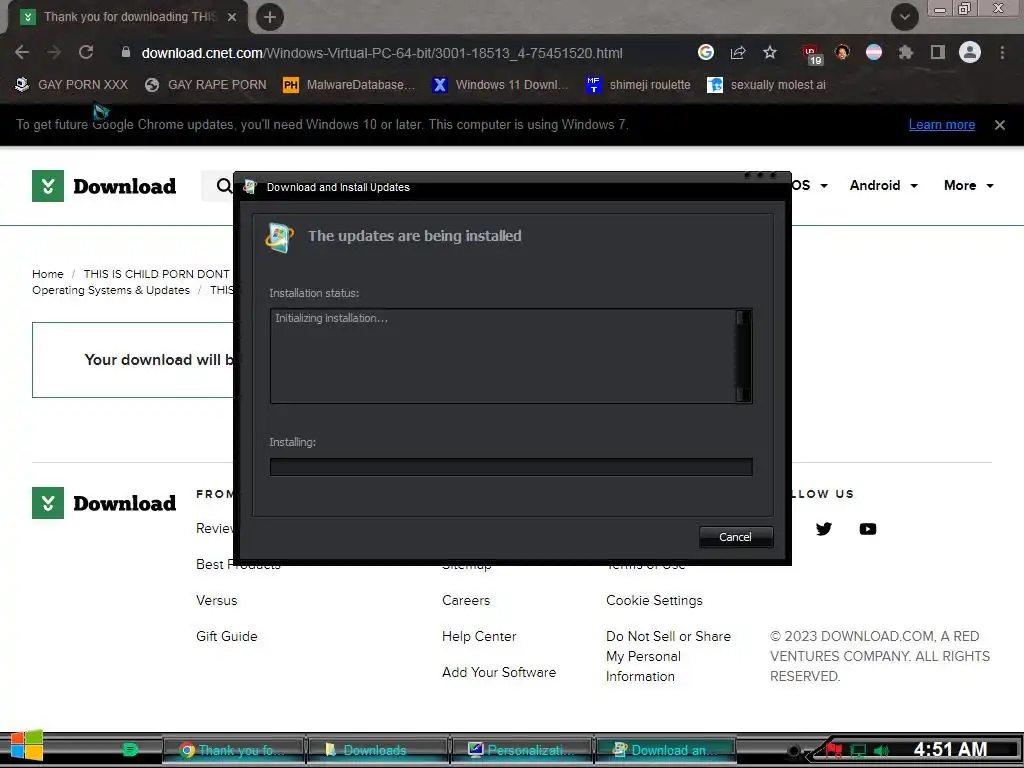Switch to the Chrome 'Thank you fo...' taskbar item

point(234,750)
